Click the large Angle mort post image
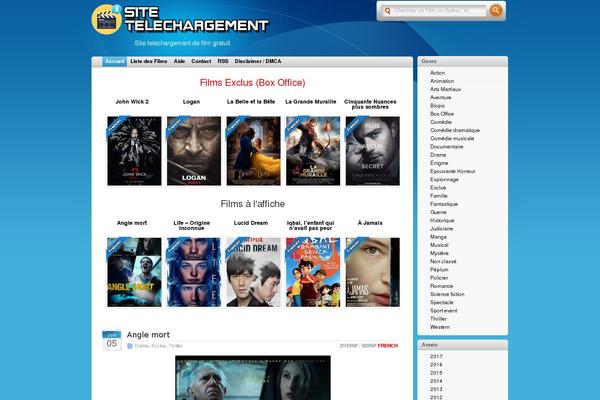 click(253, 378)
